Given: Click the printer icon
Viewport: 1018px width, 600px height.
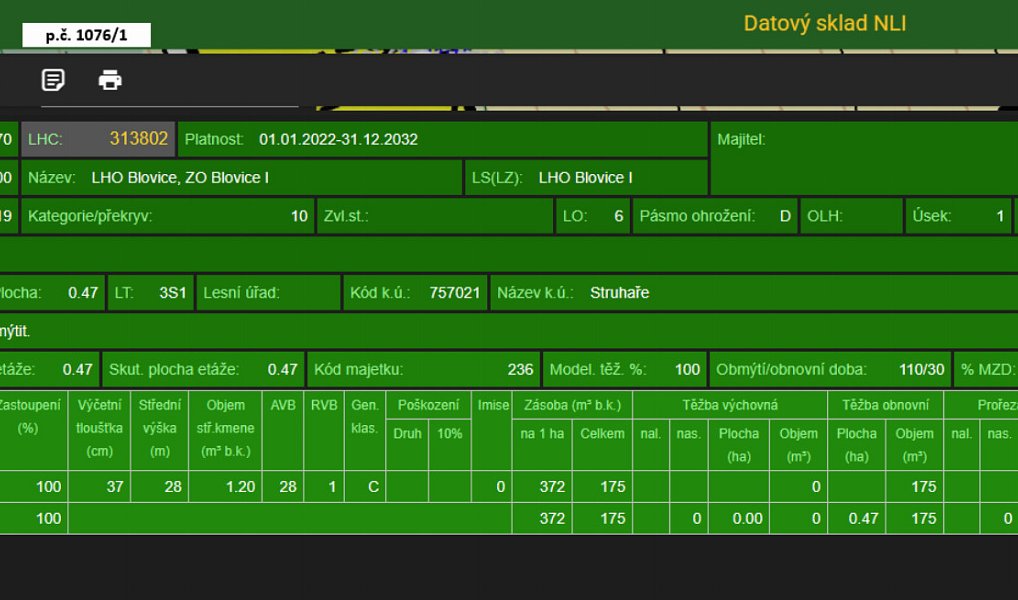Looking at the screenshot, I should pyautogui.click(x=110, y=80).
